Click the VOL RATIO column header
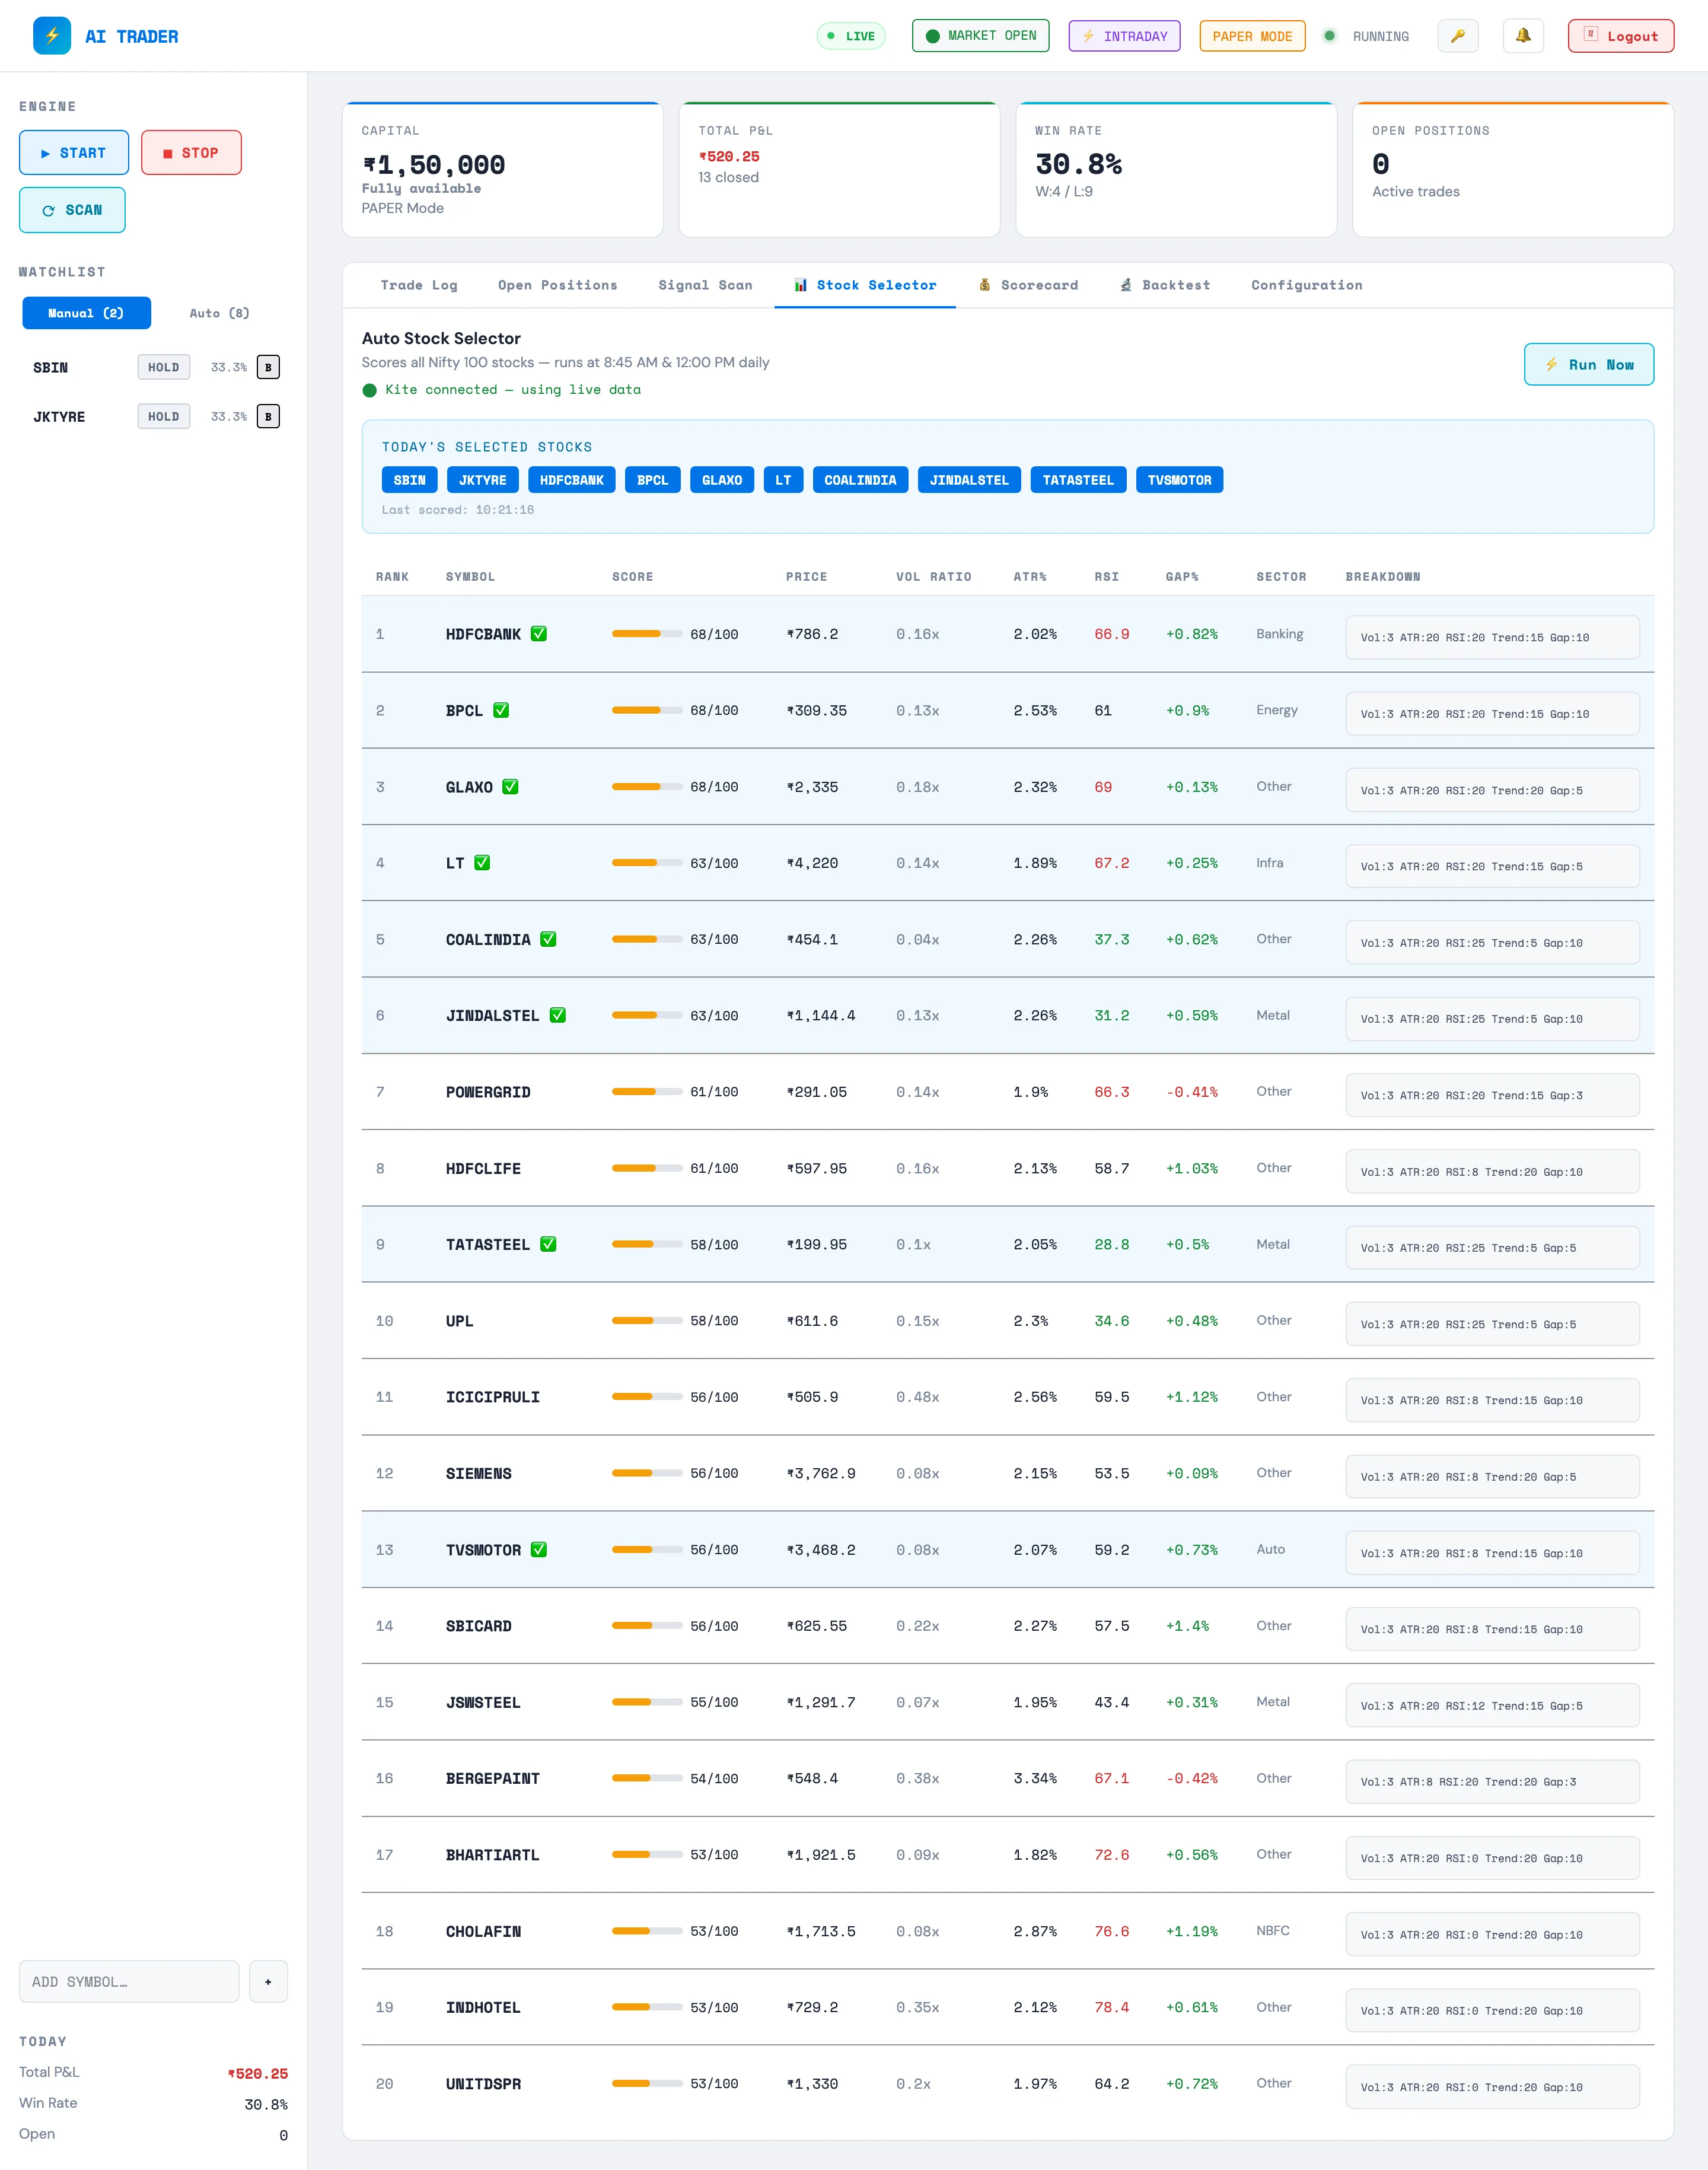The width and height of the screenshot is (1708, 2170). tap(933, 577)
